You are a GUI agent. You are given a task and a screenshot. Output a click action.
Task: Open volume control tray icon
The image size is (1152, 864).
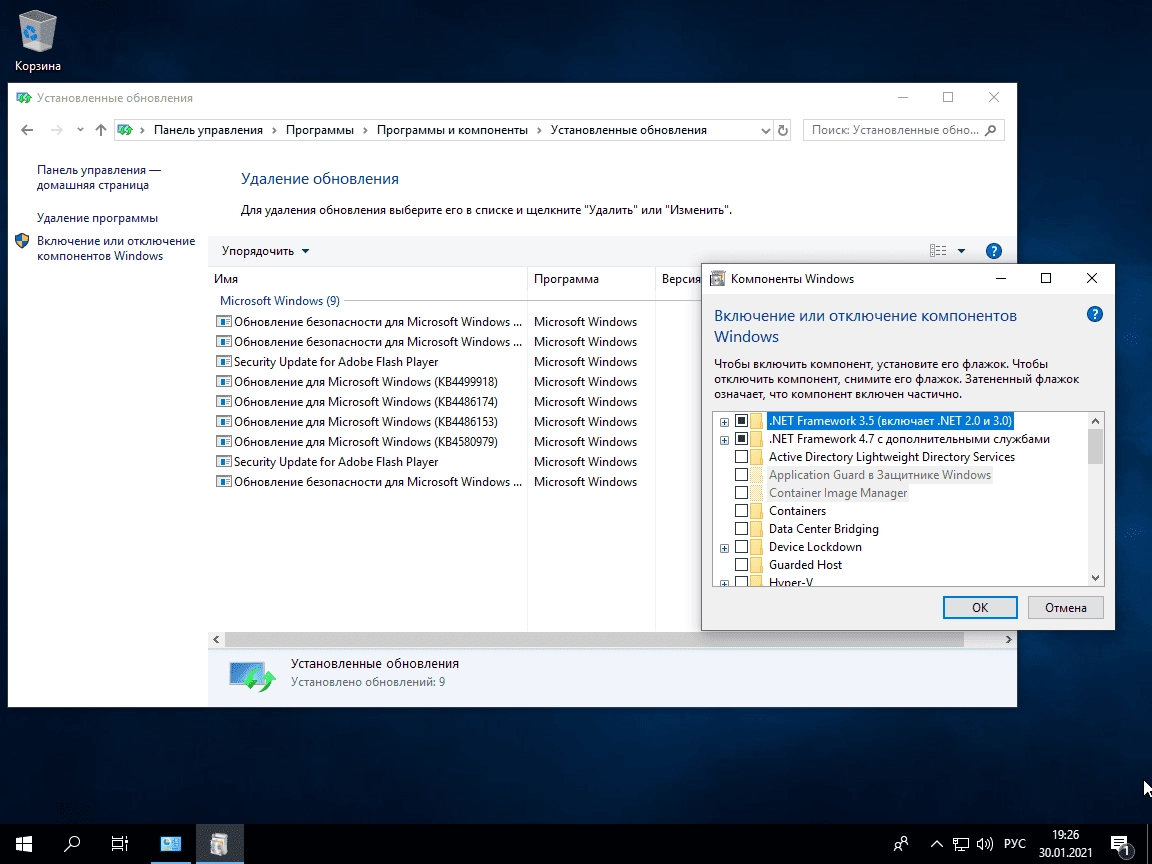tap(985, 843)
